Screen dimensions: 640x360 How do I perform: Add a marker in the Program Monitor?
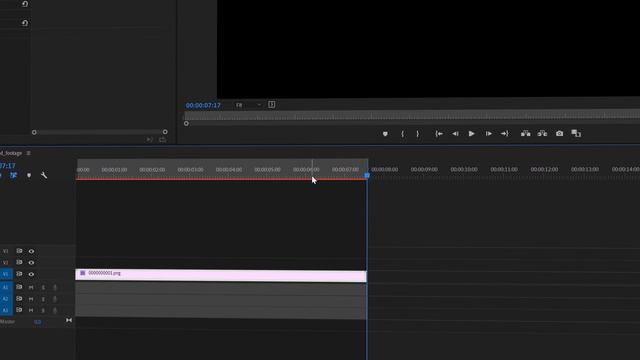click(x=385, y=134)
